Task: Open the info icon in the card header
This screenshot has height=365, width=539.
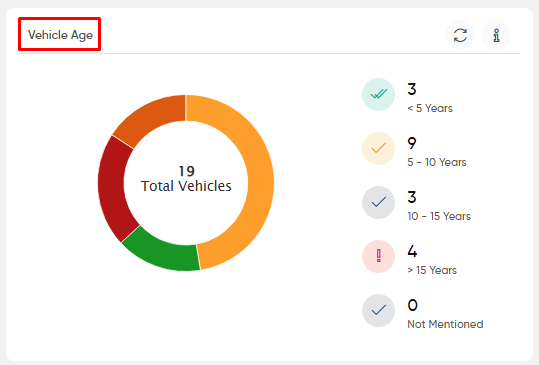Action: (496, 35)
